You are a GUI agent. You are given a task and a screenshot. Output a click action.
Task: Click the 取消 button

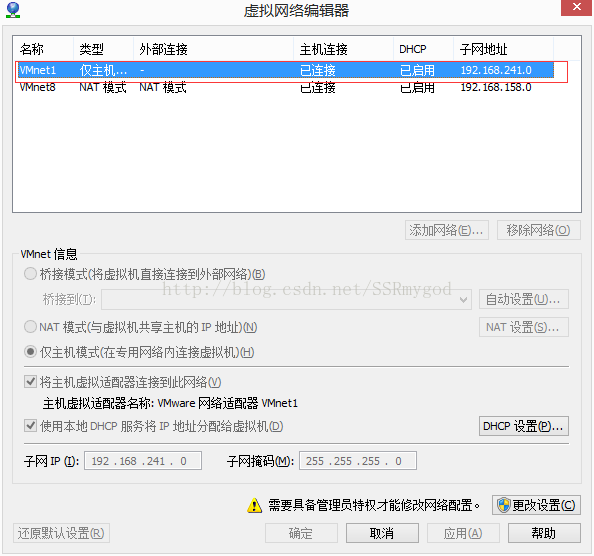pyautogui.click(x=382, y=533)
